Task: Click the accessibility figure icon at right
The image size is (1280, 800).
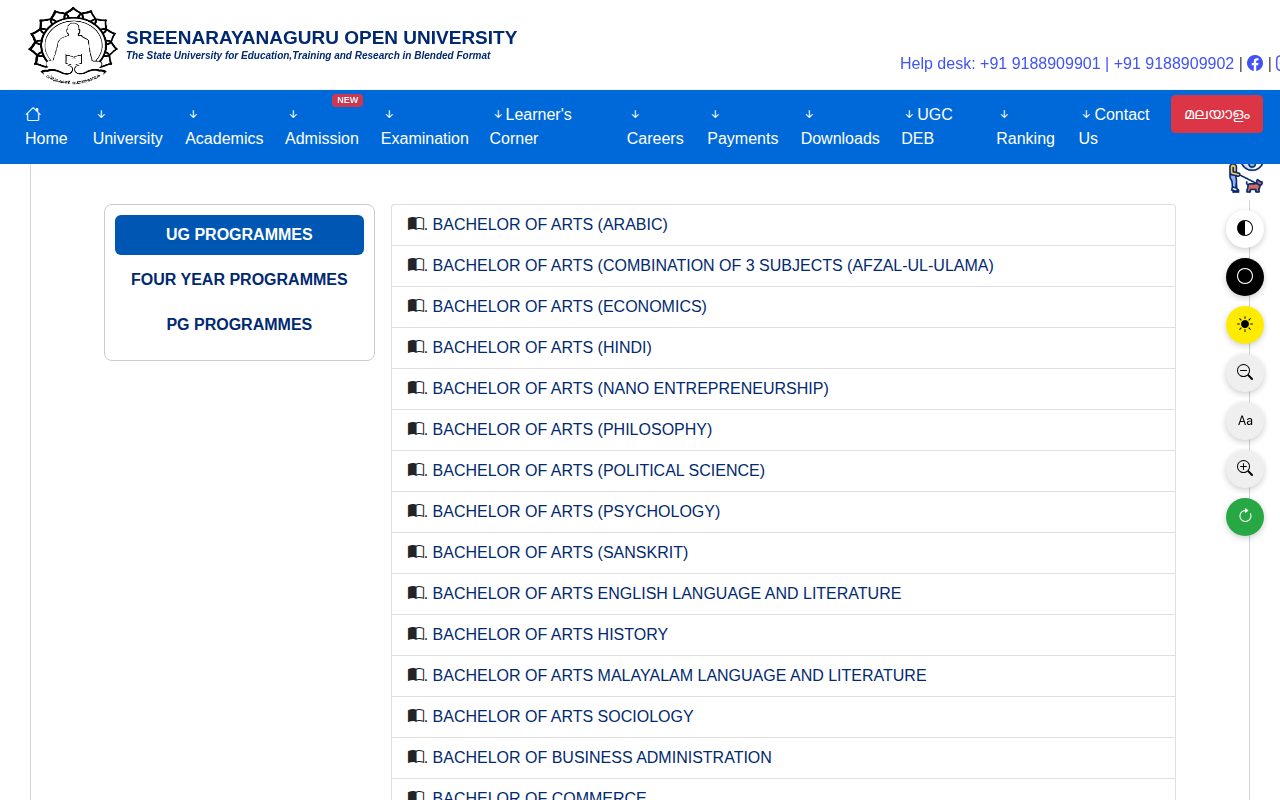Action: click(1246, 178)
